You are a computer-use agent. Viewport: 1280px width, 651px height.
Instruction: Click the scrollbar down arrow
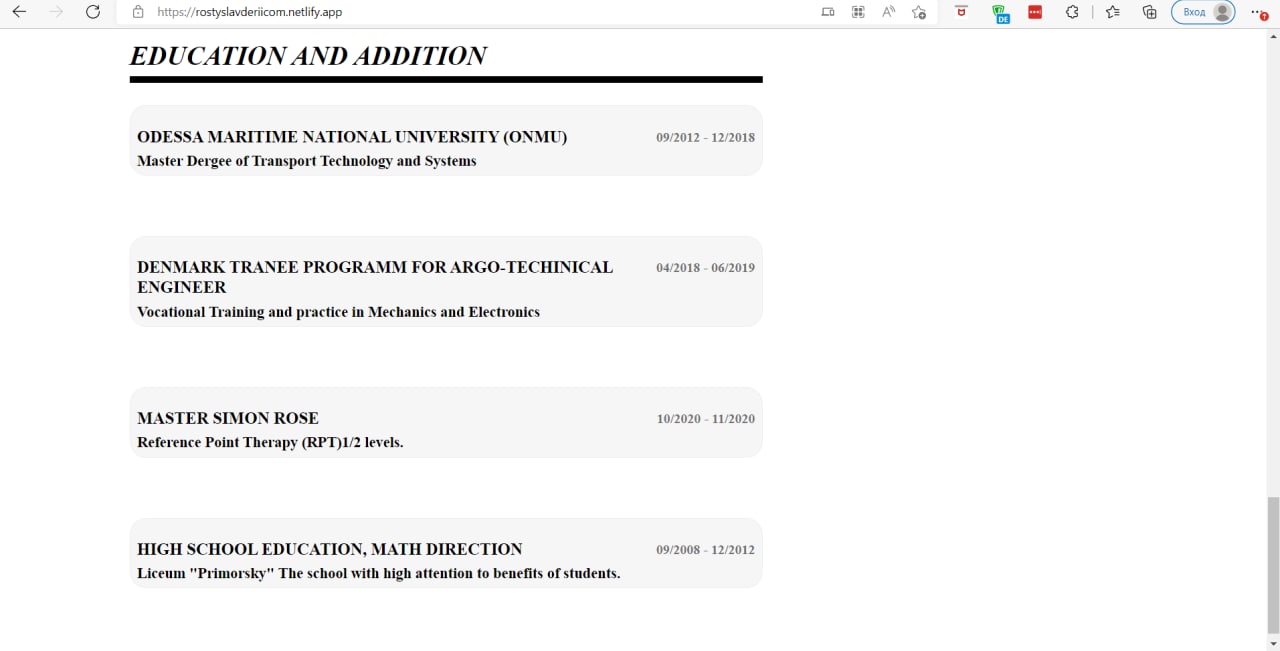[1273, 643]
